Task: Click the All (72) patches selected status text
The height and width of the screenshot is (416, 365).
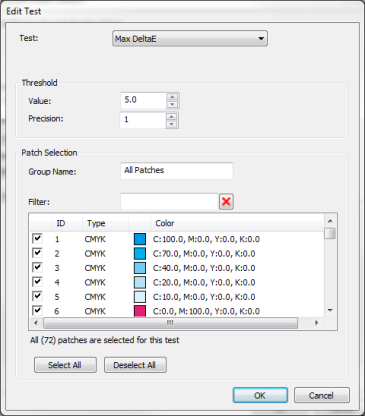Action: (105, 340)
